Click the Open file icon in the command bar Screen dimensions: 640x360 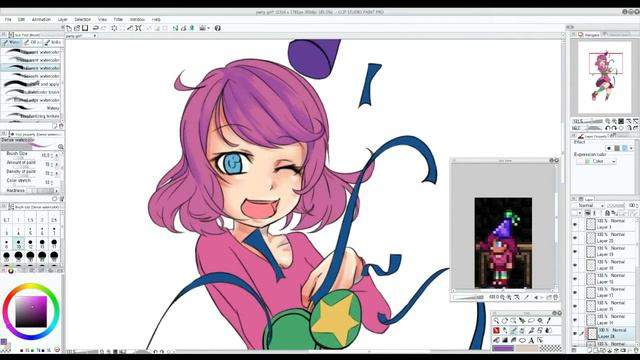tap(77, 28)
